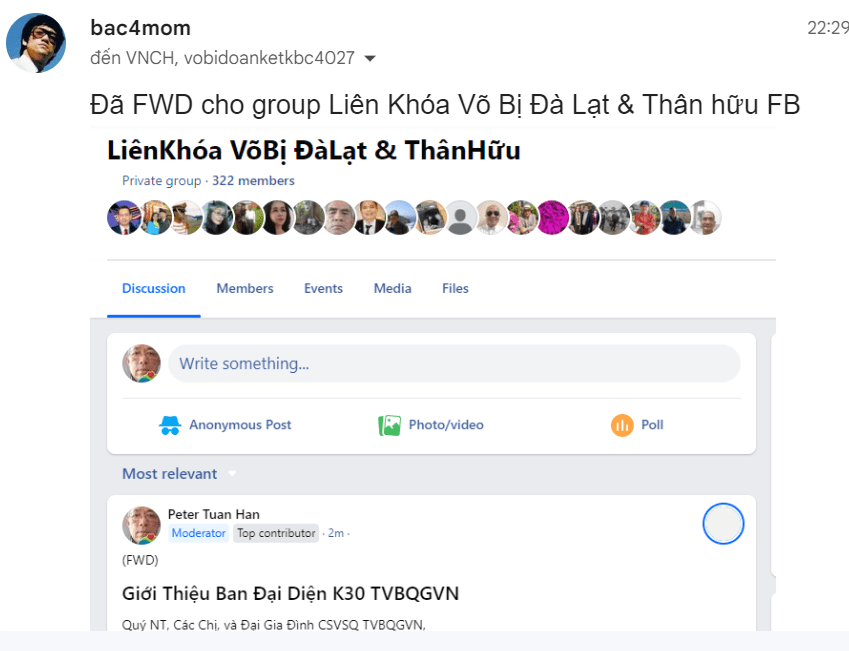Click the blue-ringed circle on the post
Viewport: 849px width, 651px height.
click(x=723, y=524)
